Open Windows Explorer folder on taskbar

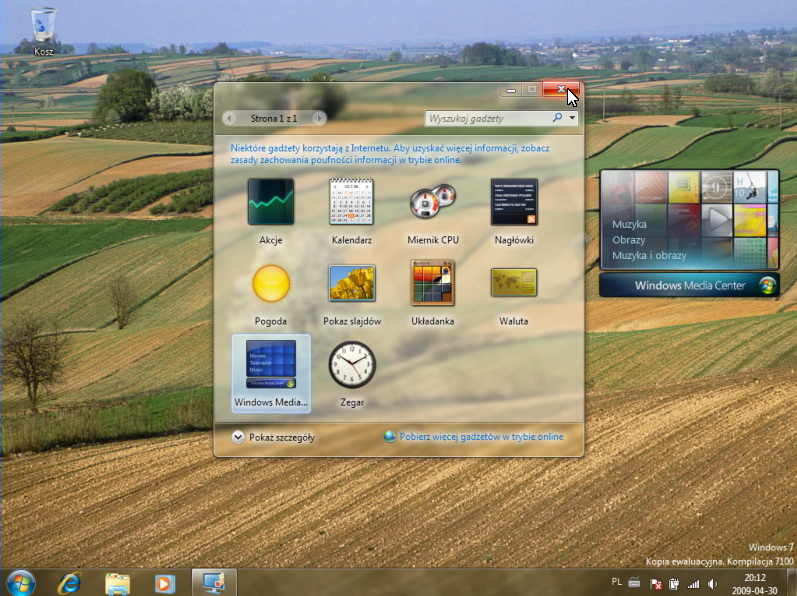[117, 583]
